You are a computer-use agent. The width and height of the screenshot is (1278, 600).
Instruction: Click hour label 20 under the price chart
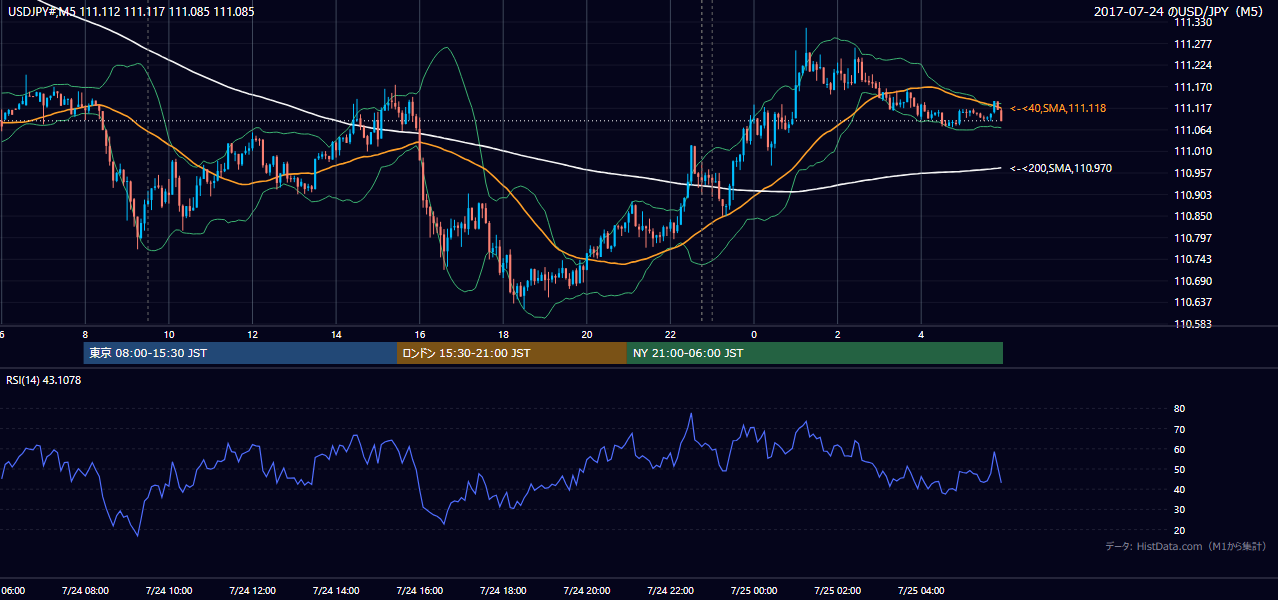587,334
